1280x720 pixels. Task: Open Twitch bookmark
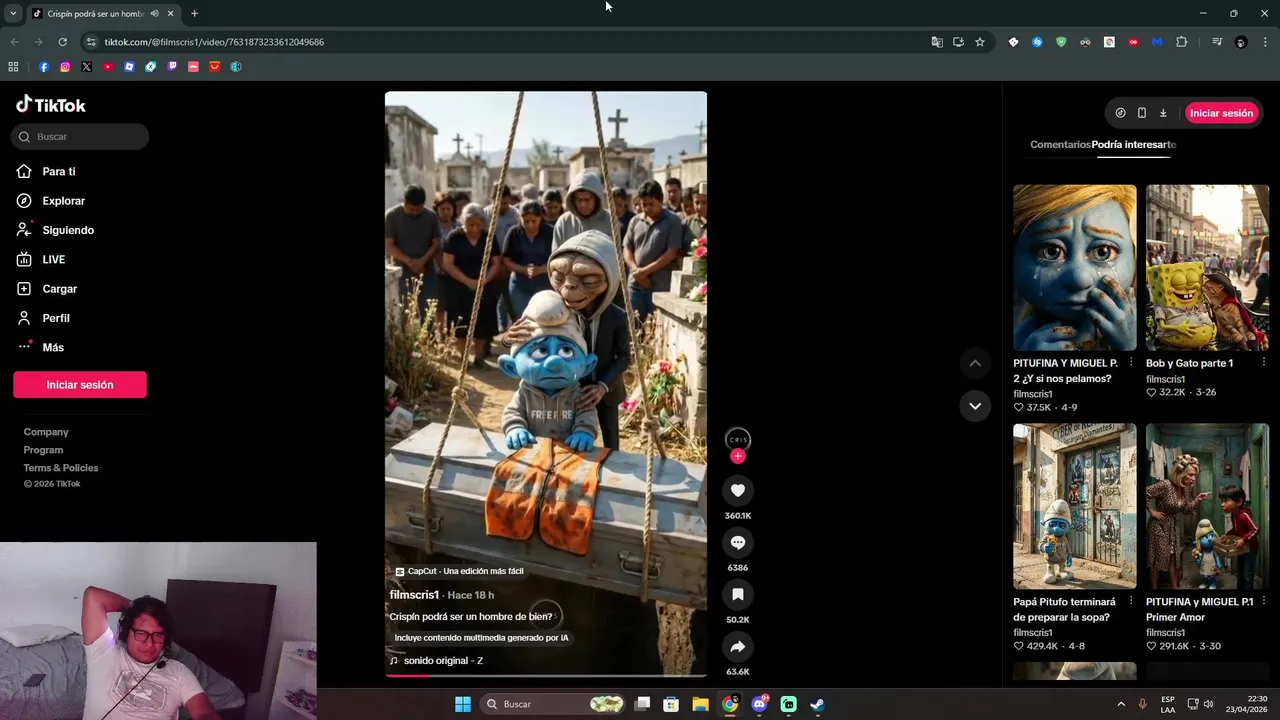click(x=172, y=67)
